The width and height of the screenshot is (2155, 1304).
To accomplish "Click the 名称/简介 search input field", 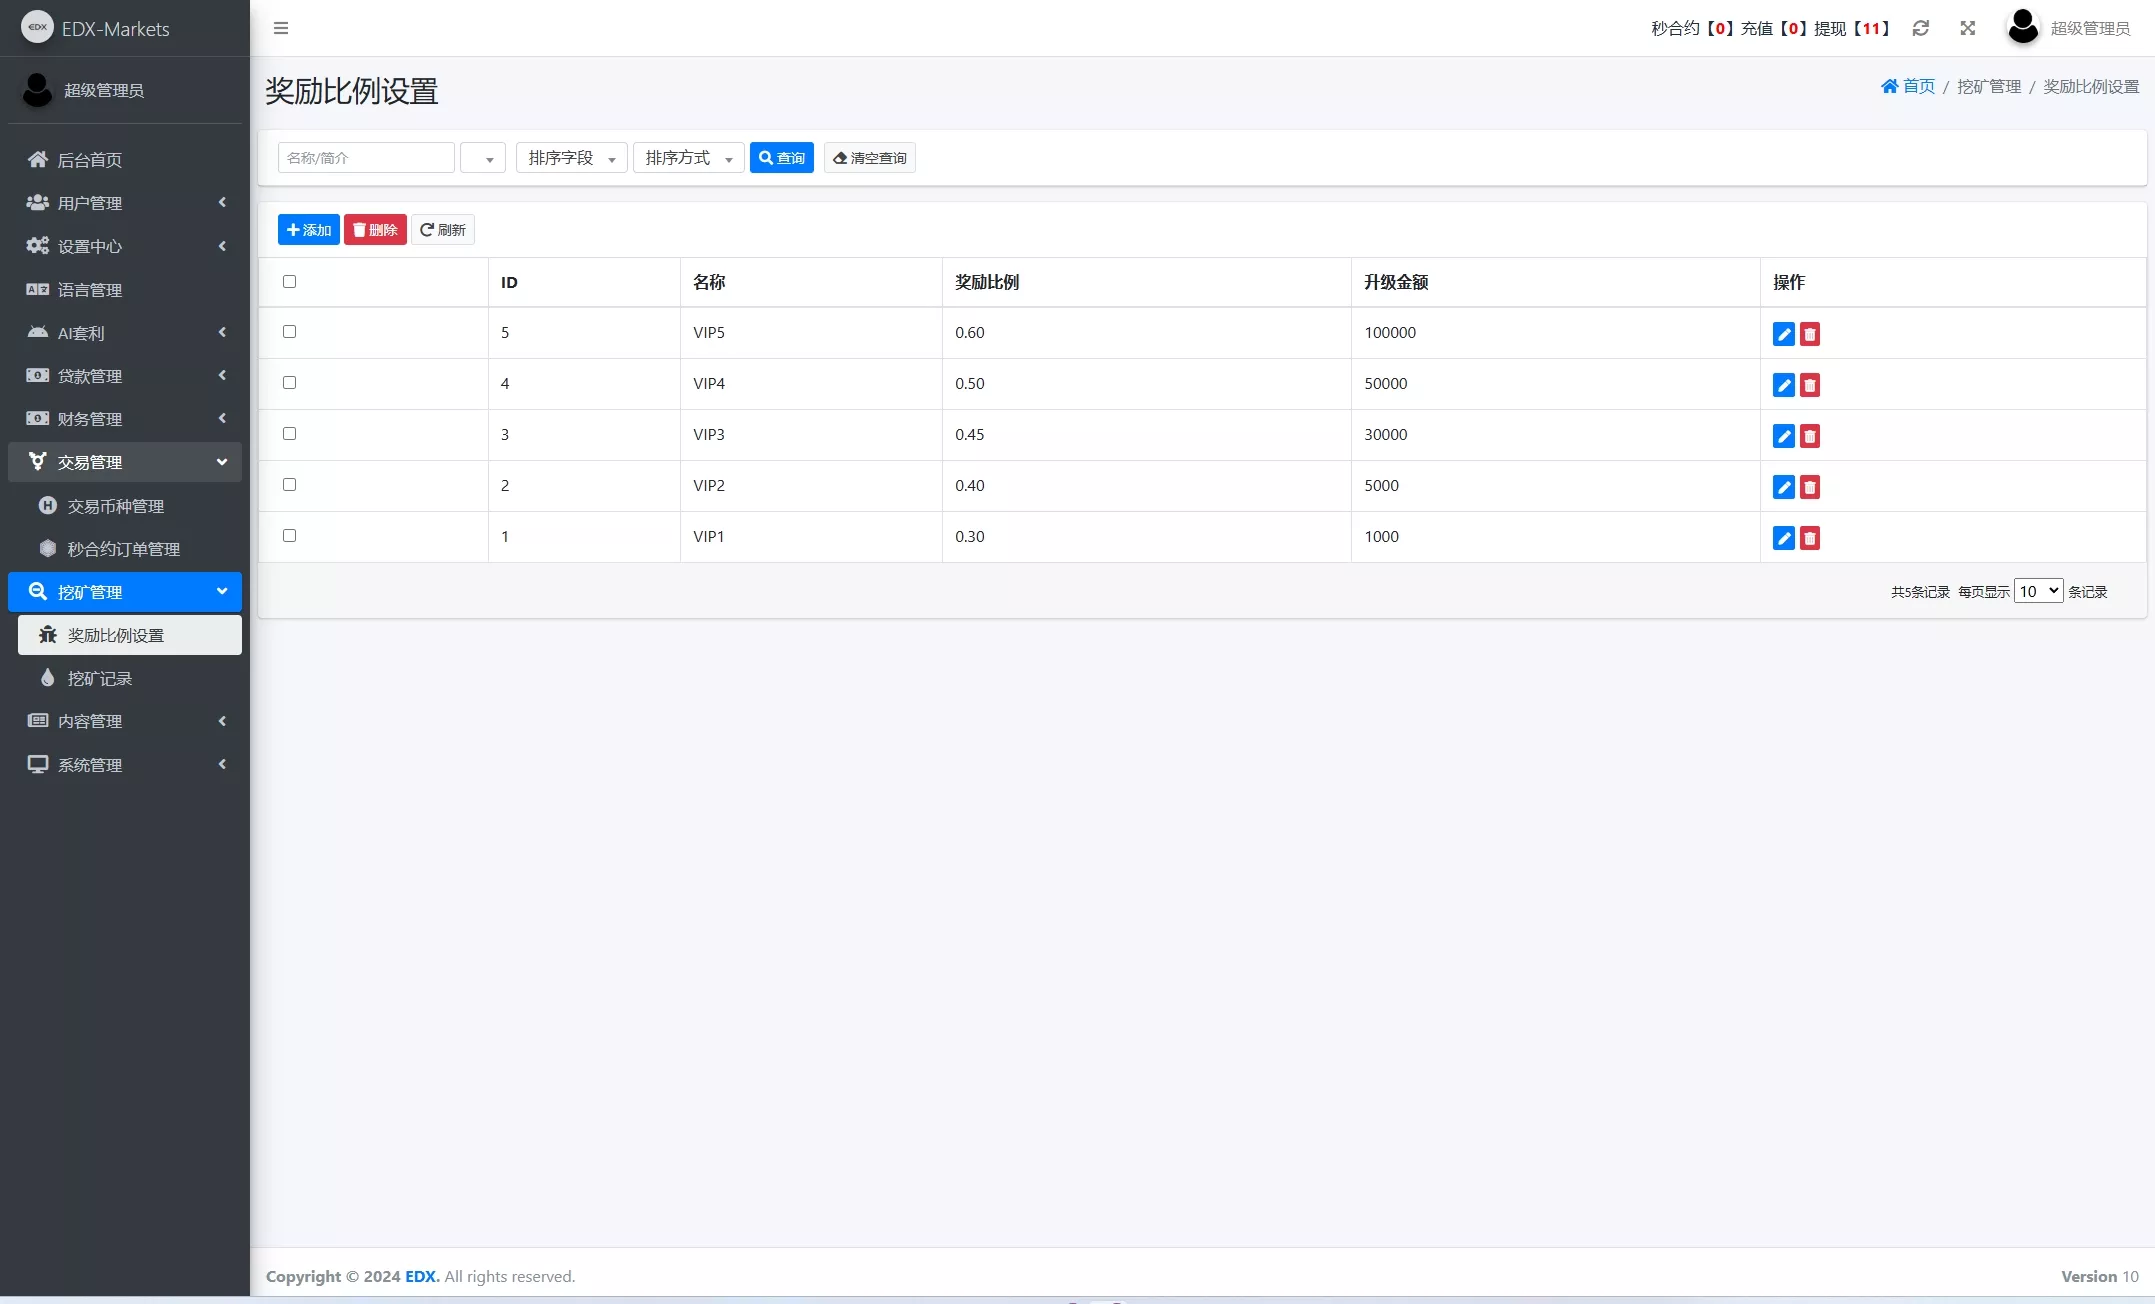I will point(366,158).
